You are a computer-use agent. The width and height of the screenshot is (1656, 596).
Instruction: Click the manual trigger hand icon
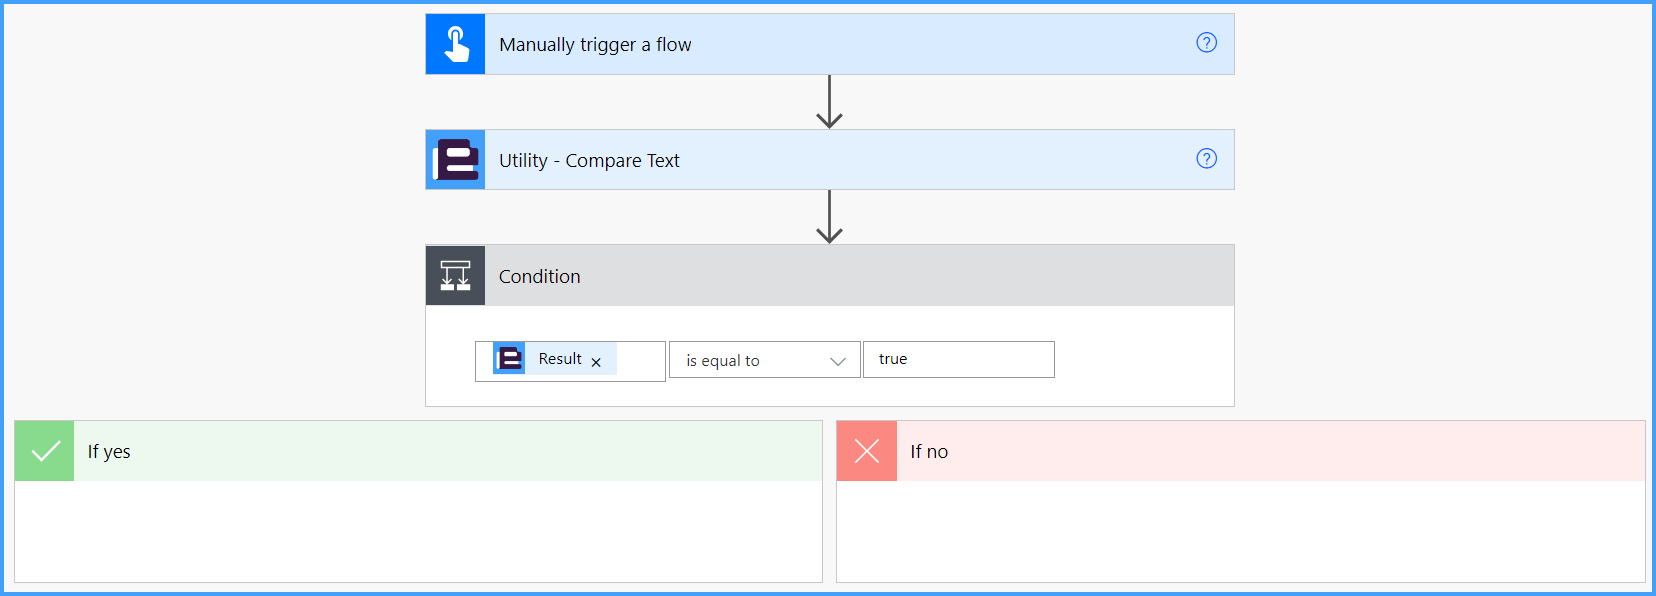(455, 44)
